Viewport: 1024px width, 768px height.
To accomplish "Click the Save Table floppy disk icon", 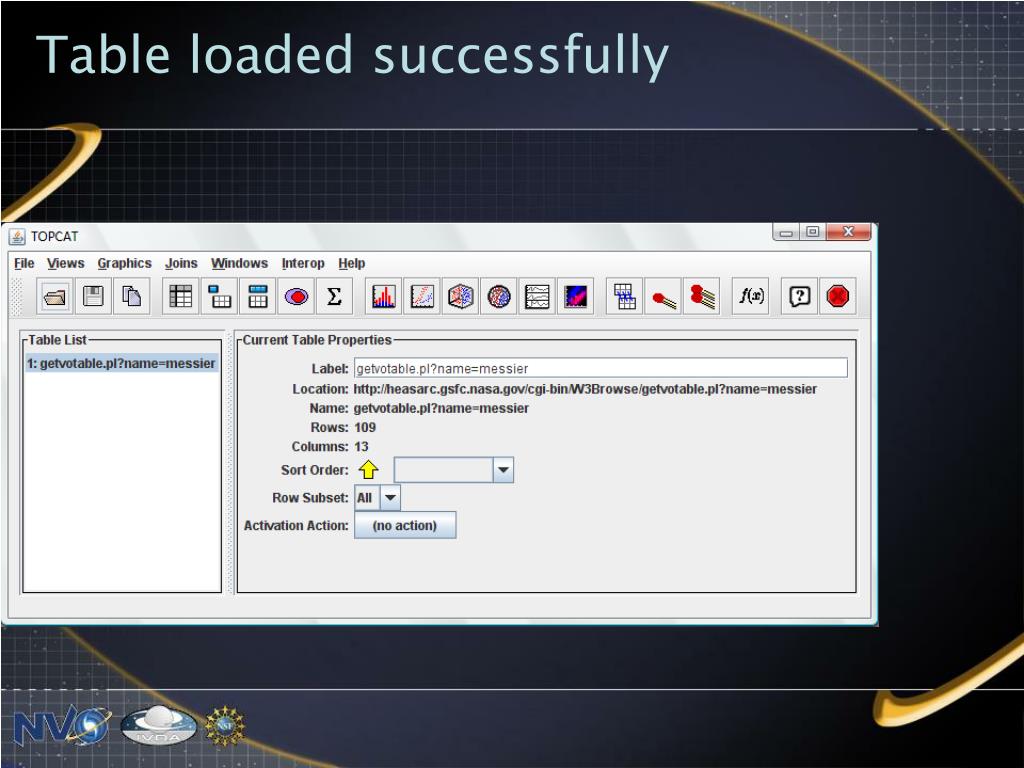I will click(93, 297).
